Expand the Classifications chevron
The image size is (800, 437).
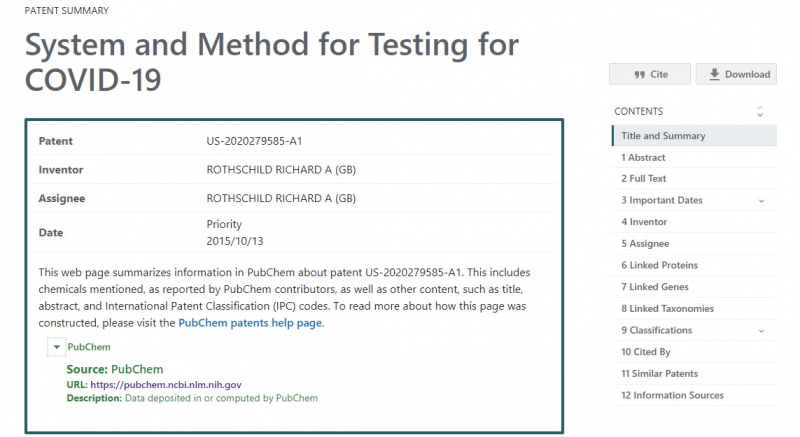761,331
